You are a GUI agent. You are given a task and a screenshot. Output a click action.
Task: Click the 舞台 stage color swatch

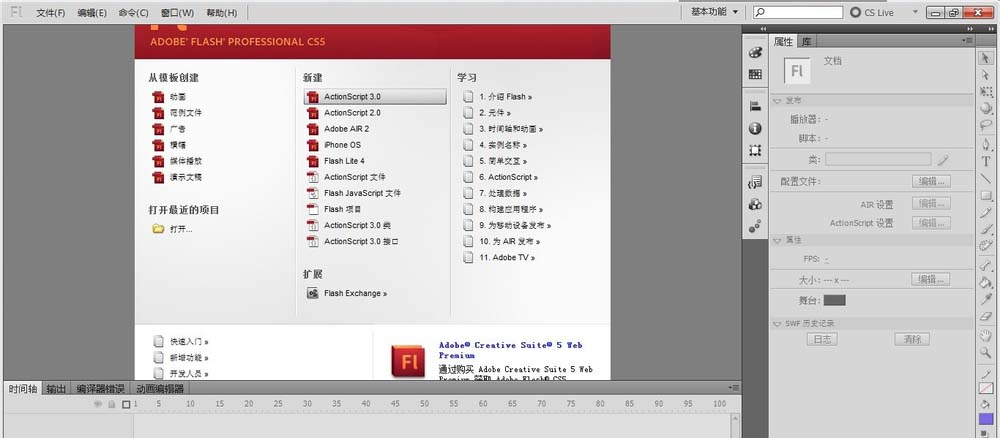click(x=834, y=300)
